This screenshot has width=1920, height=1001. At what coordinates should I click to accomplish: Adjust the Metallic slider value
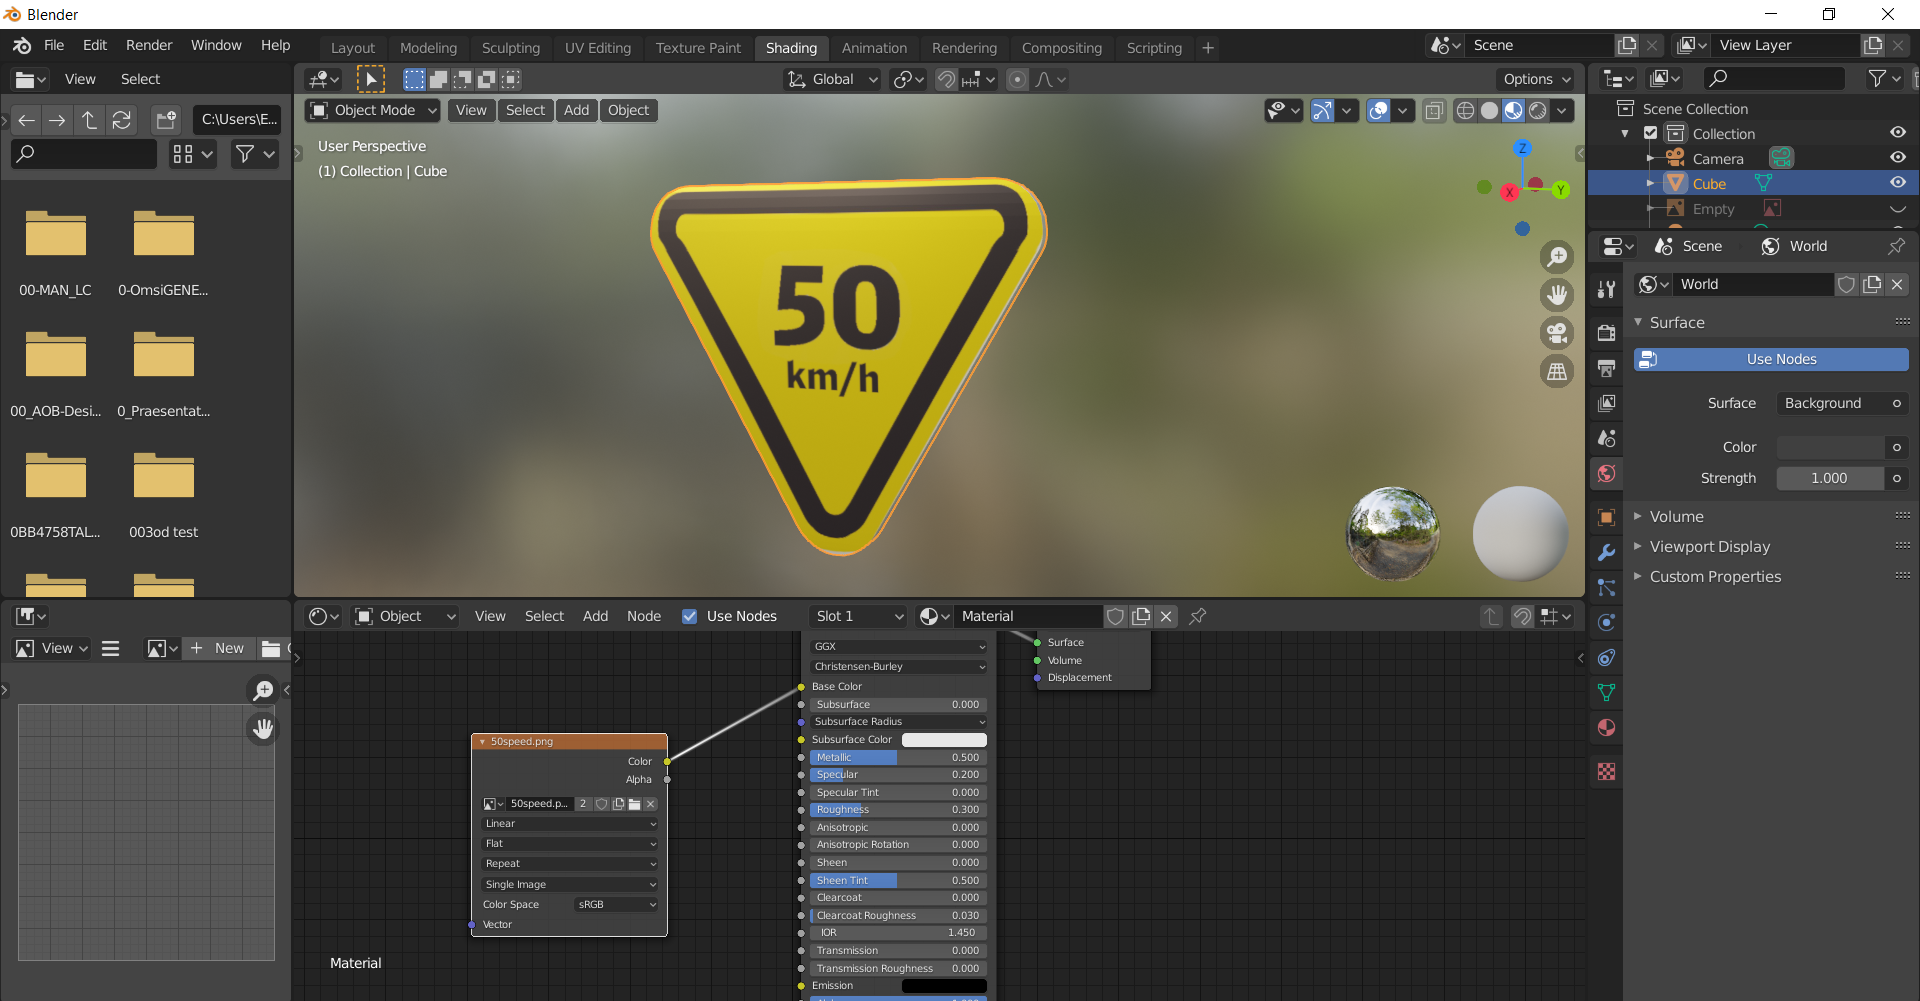click(897, 757)
